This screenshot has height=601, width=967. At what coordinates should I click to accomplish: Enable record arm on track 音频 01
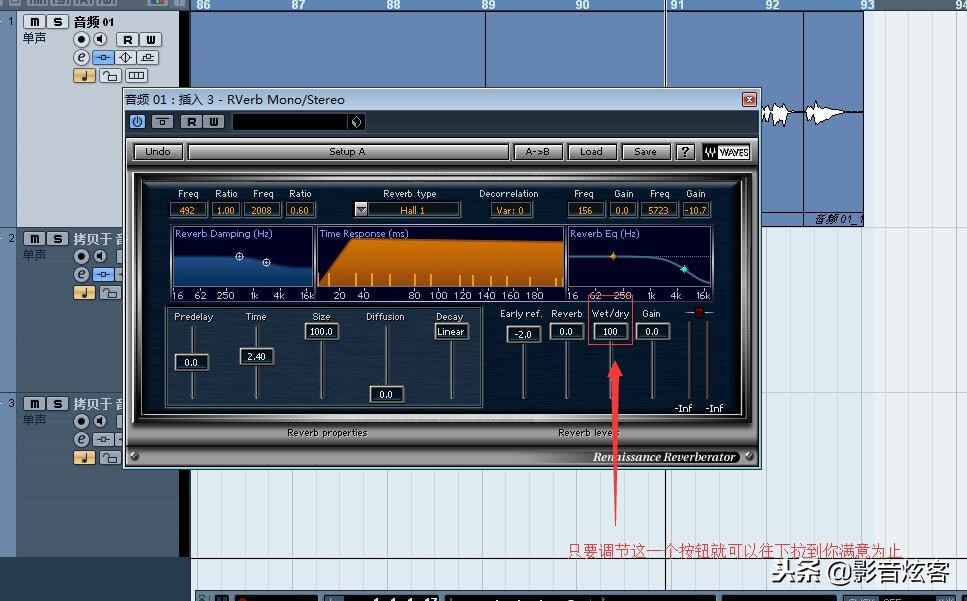pyautogui.click(x=80, y=41)
